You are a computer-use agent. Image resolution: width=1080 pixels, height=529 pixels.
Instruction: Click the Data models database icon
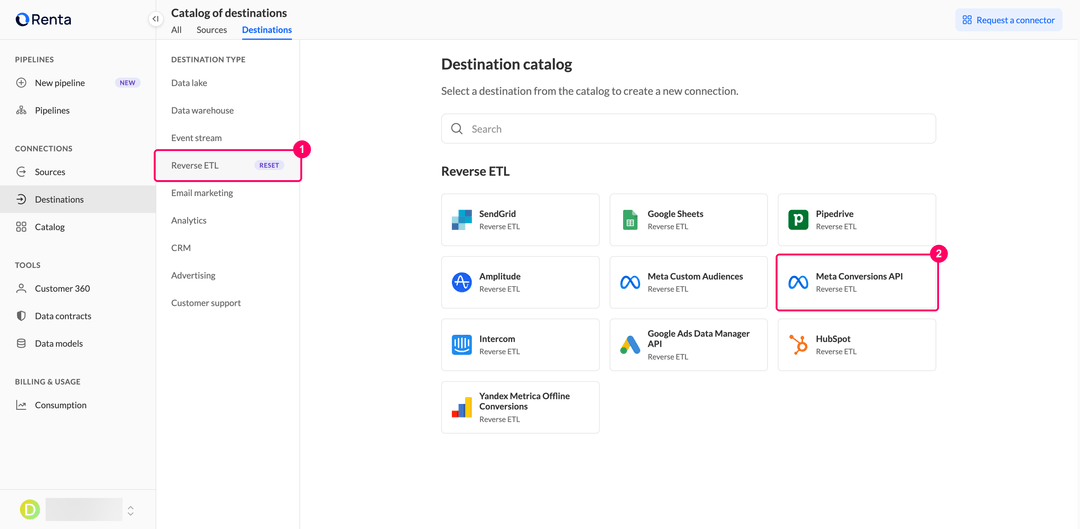[x=21, y=343]
